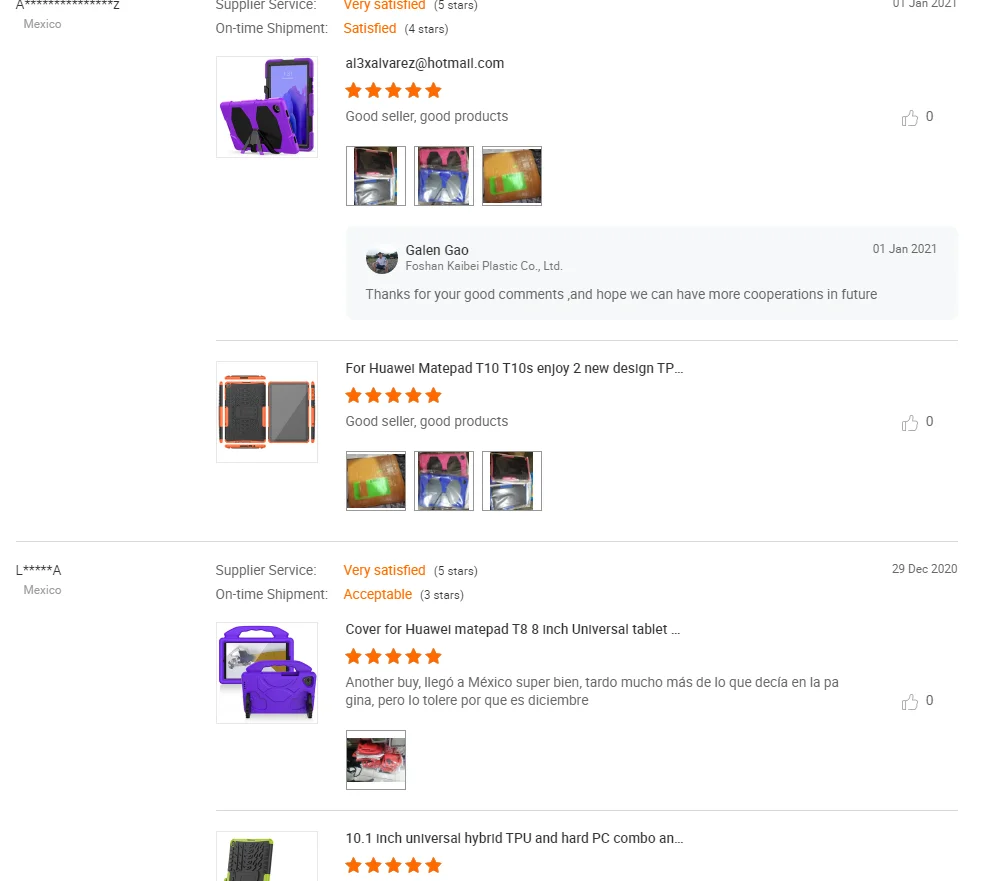Screen dimensions: 993x881
Task: Click thumbs-up on the Matepad T8 cover review
Action: pyautogui.click(x=909, y=701)
